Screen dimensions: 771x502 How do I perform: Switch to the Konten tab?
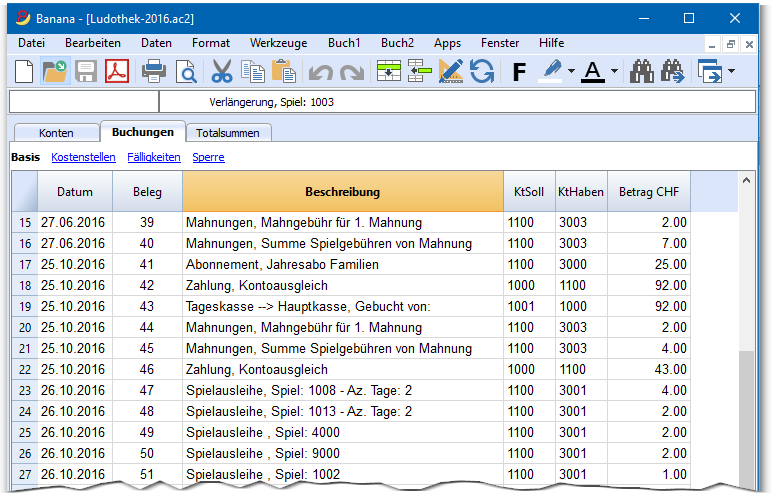[x=56, y=133]
